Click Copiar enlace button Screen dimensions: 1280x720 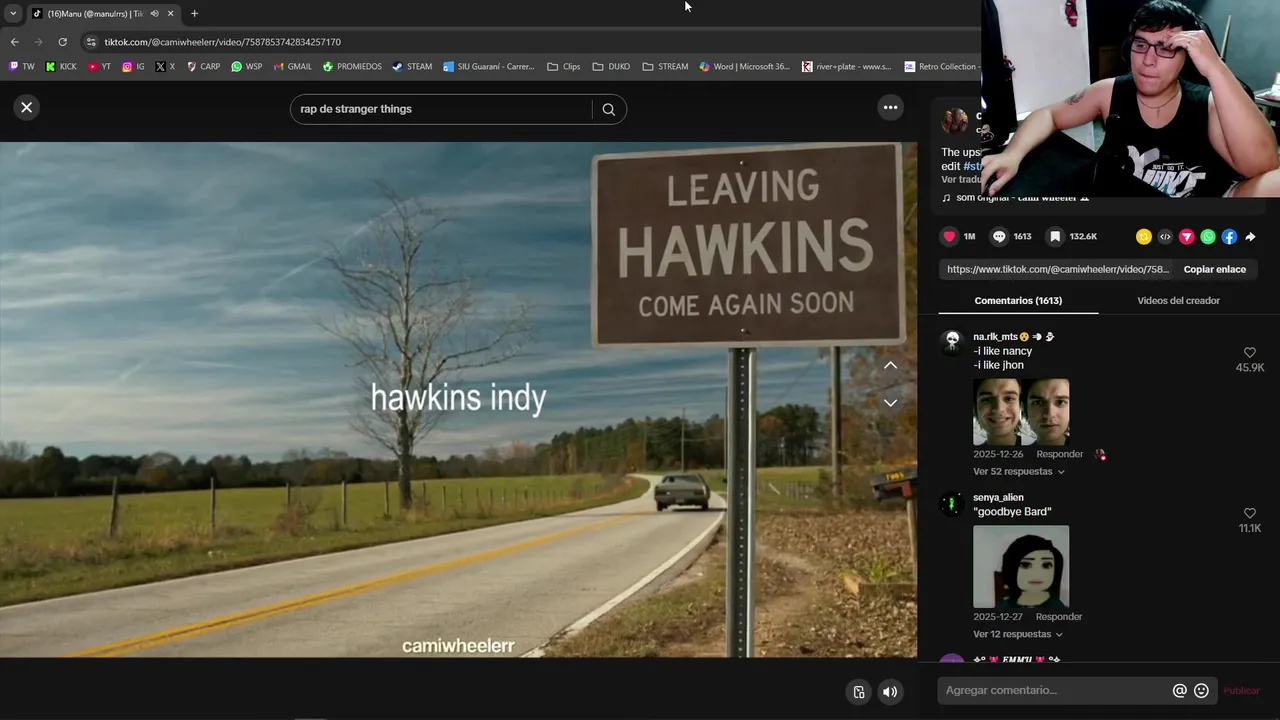click(x=1215, y=269)
